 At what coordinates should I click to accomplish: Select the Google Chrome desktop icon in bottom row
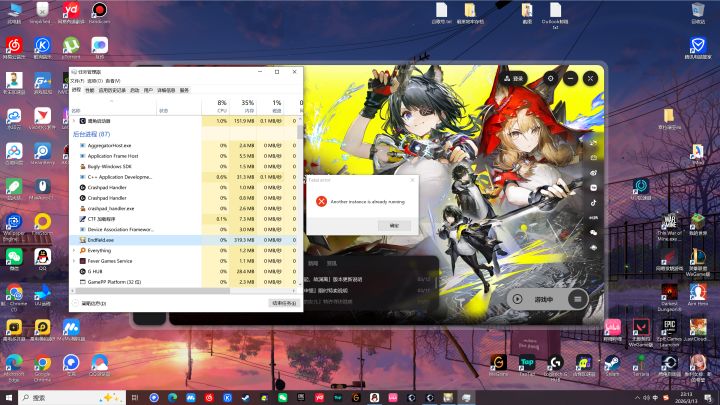(42, 368)
